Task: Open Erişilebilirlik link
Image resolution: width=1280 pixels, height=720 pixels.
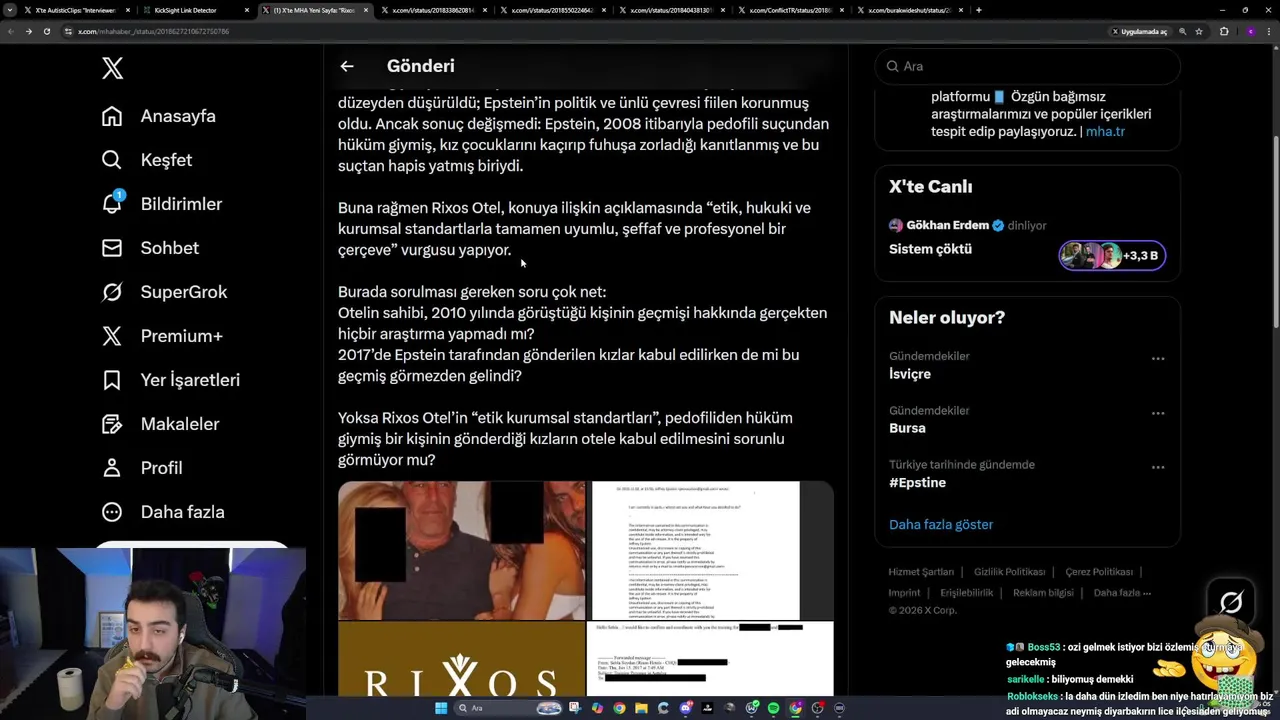Action: (966, 592)
